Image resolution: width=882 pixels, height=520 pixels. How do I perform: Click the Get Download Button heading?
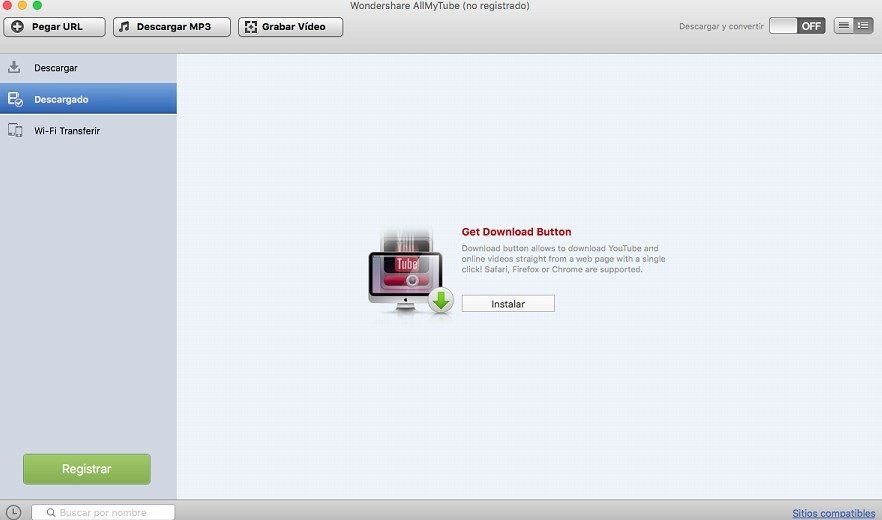[516, 232]
